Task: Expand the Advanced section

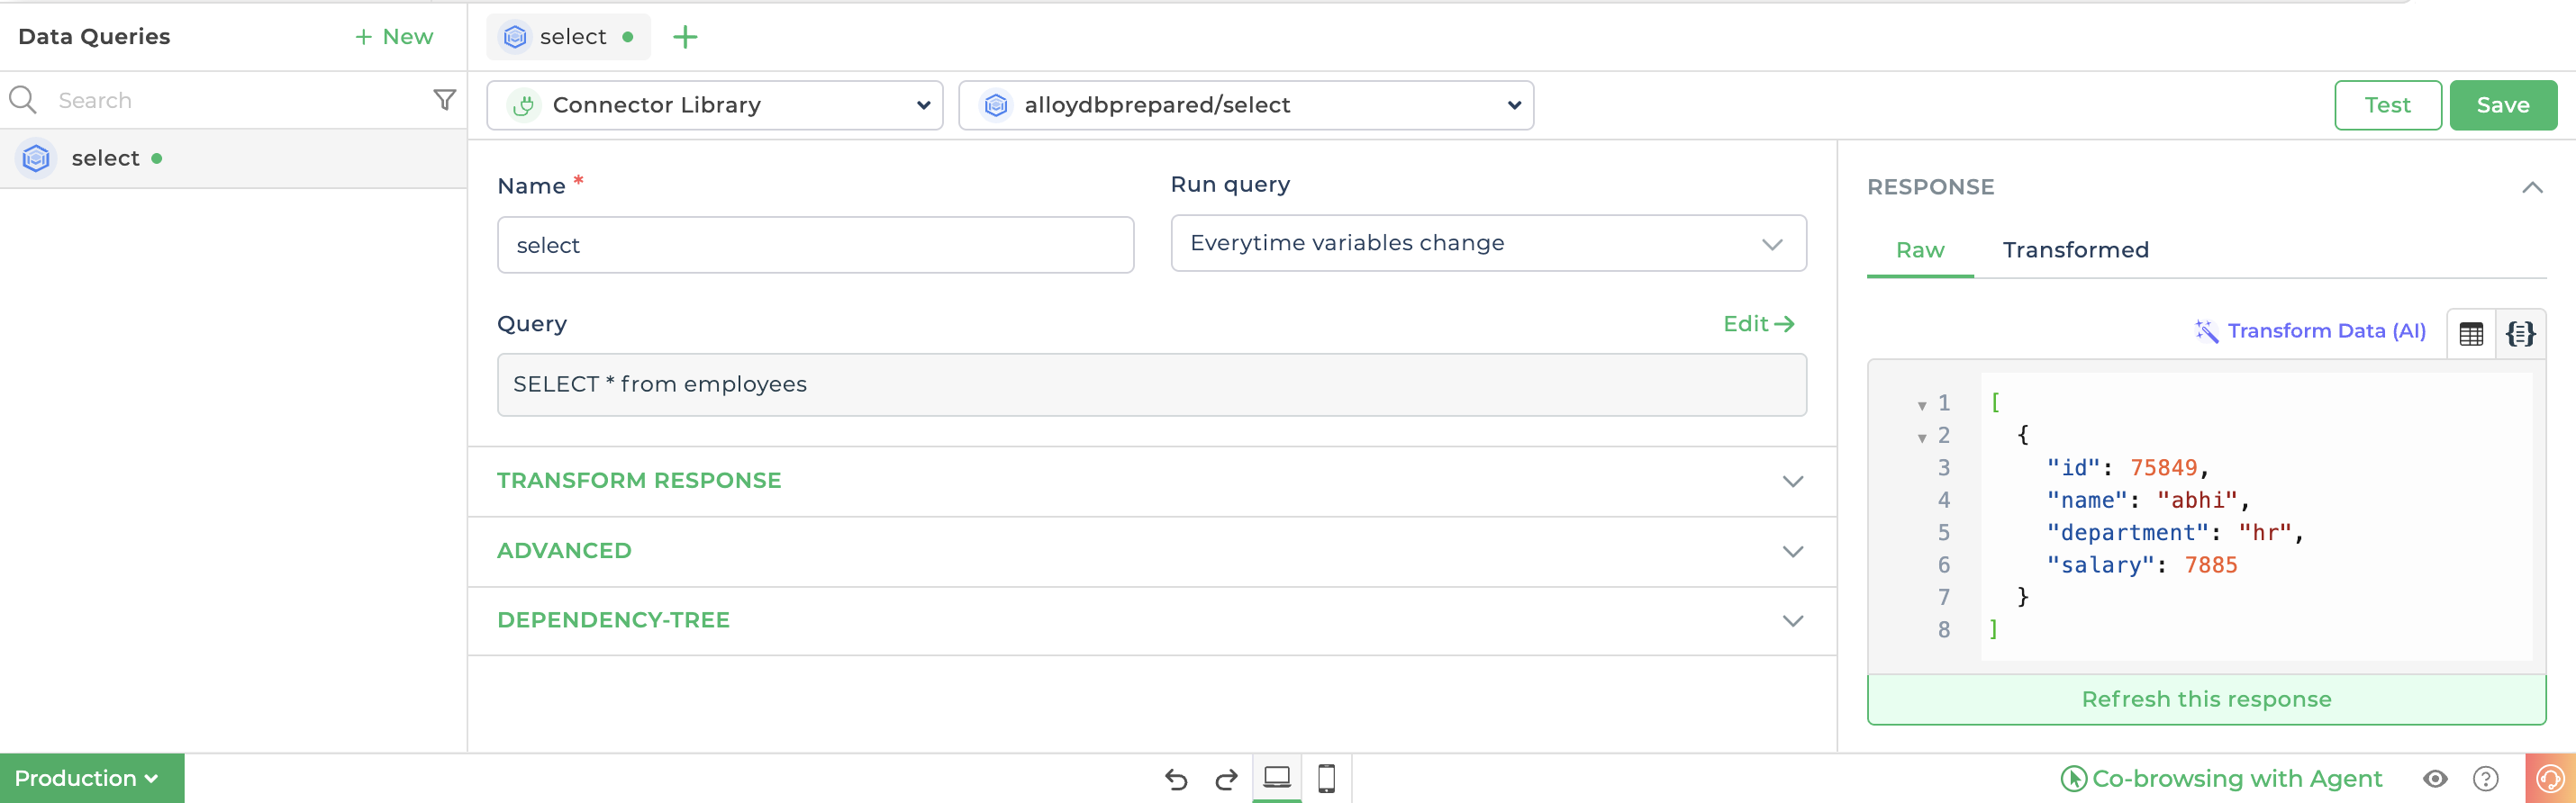Action: (1152, 551)
